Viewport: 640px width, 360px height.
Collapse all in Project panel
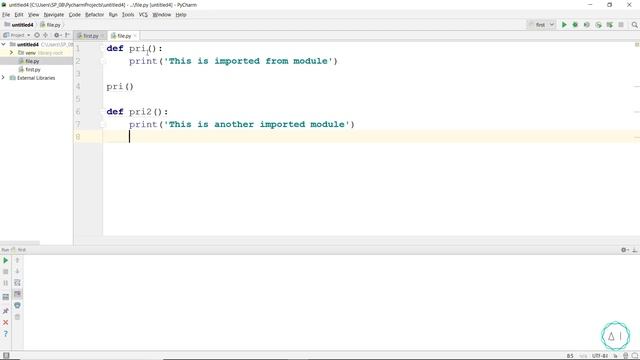(45, 36)
